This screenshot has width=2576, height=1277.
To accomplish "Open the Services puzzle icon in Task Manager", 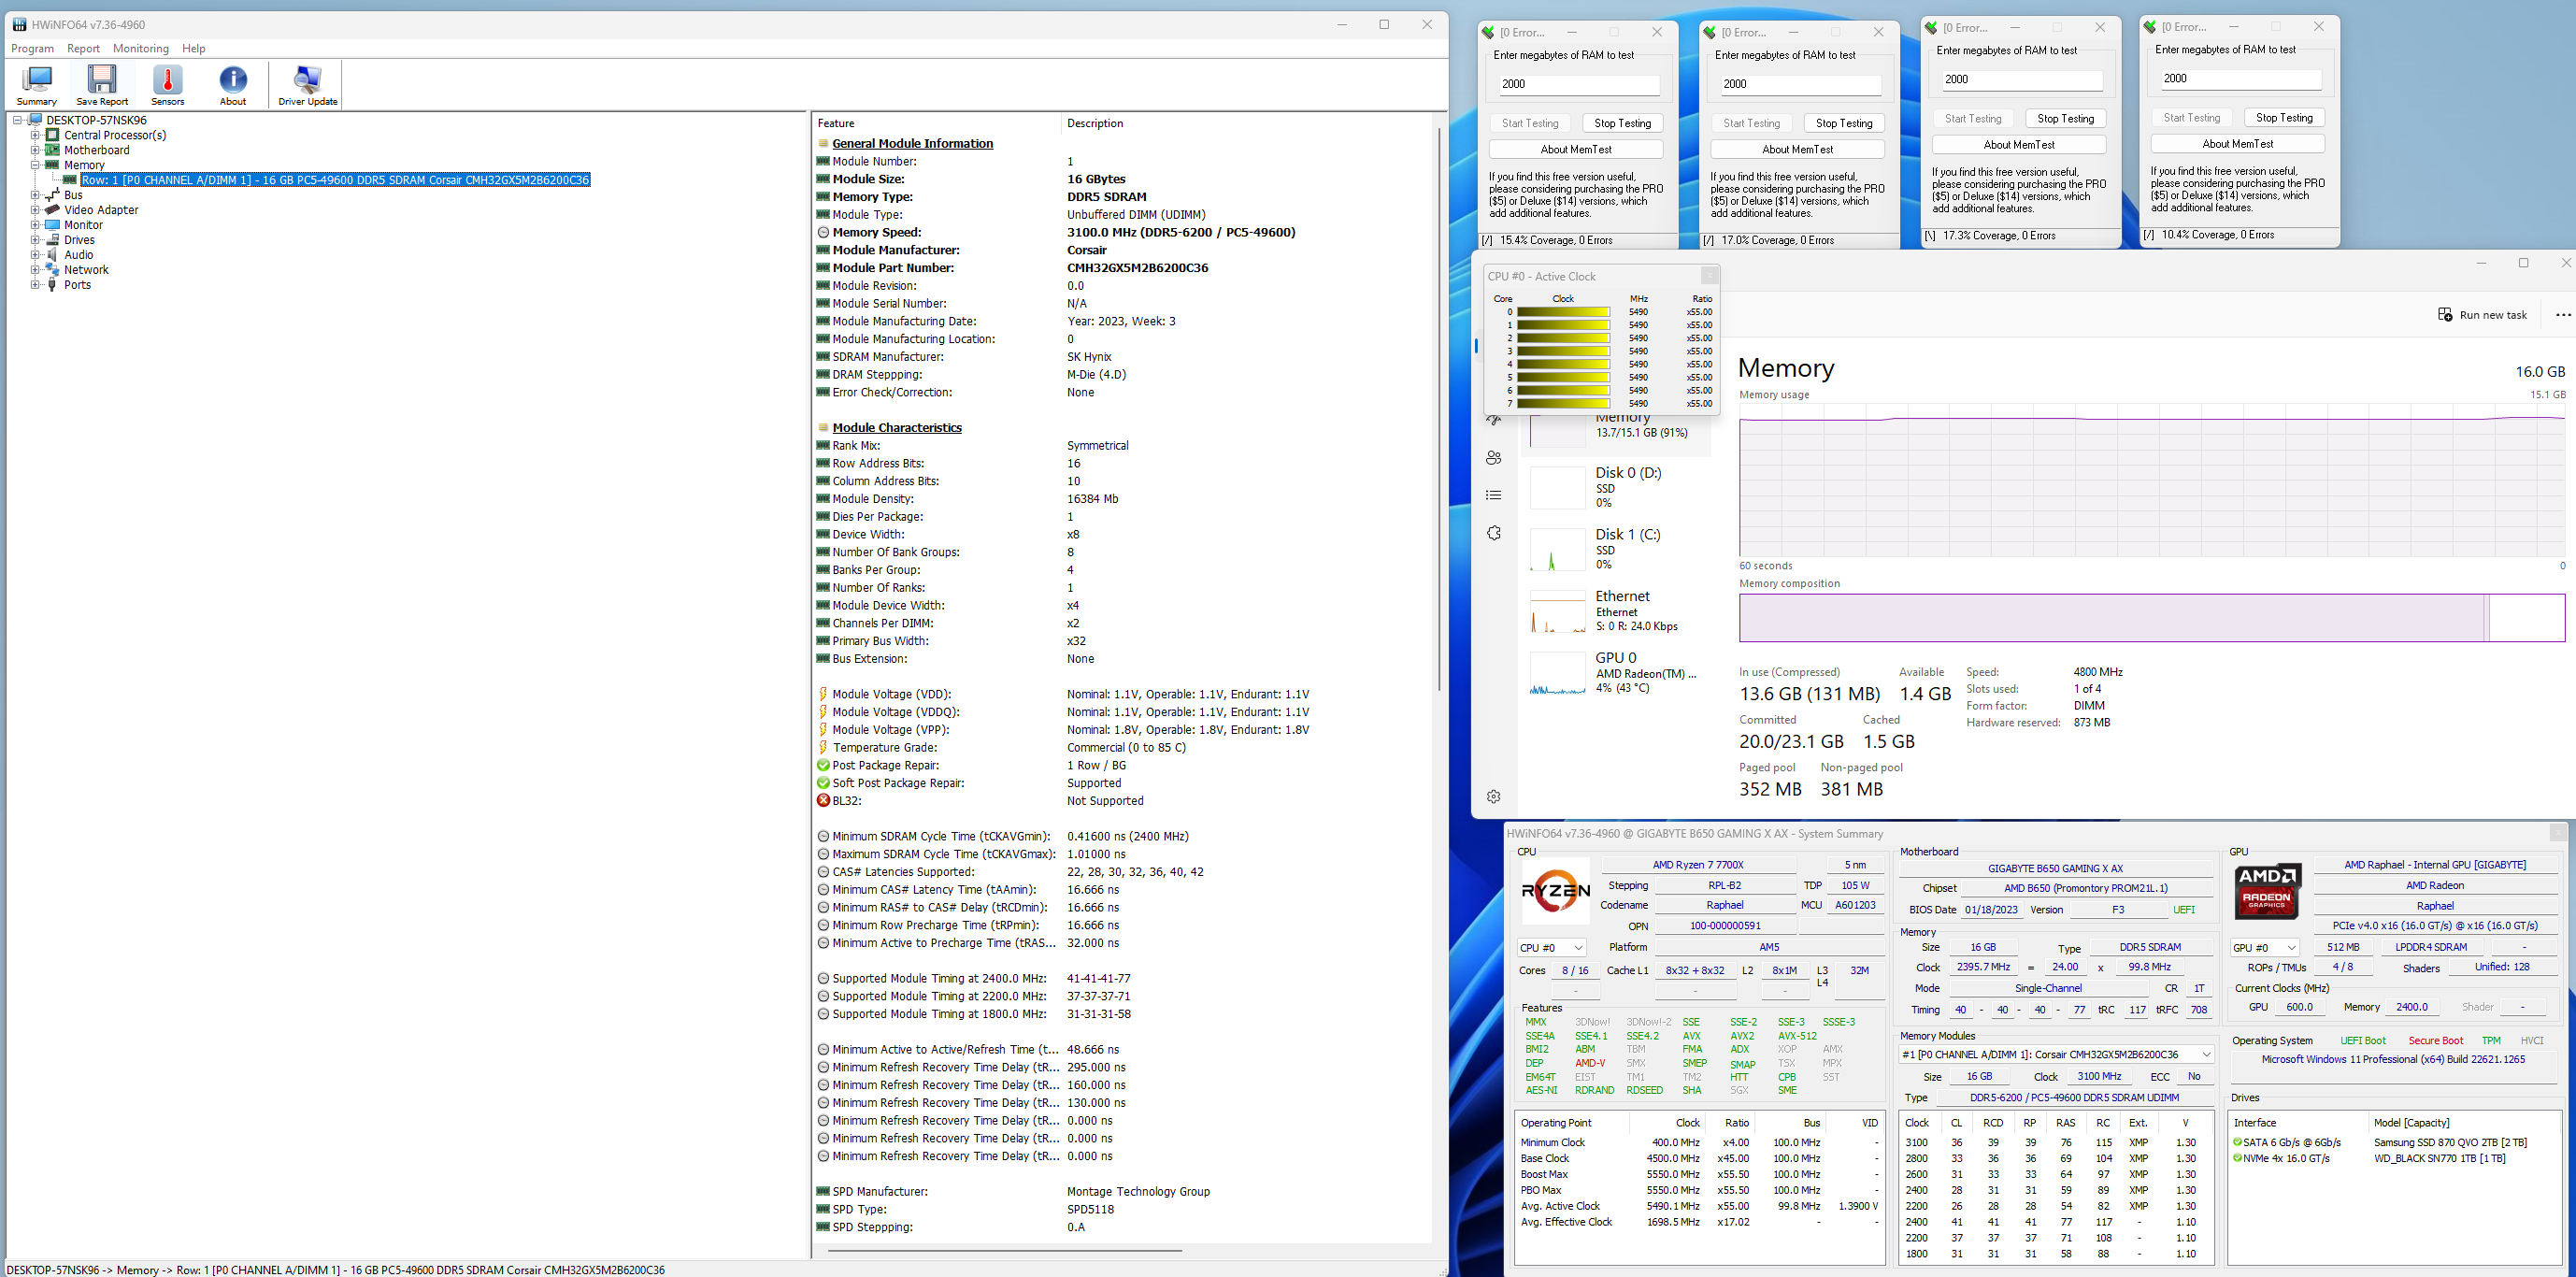I will 1494,533.
